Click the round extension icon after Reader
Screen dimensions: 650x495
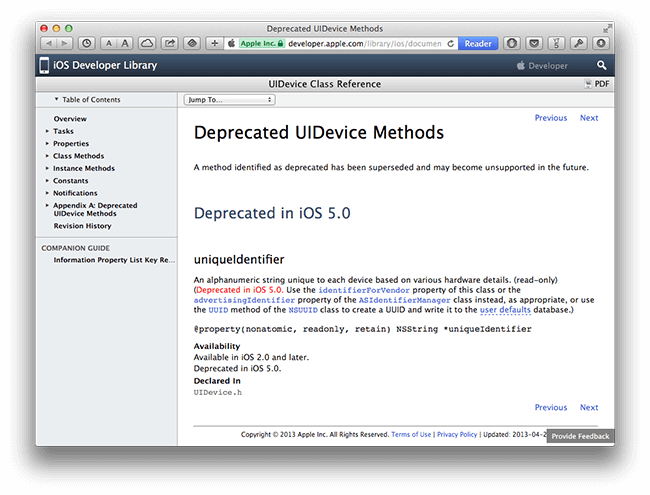512,43
